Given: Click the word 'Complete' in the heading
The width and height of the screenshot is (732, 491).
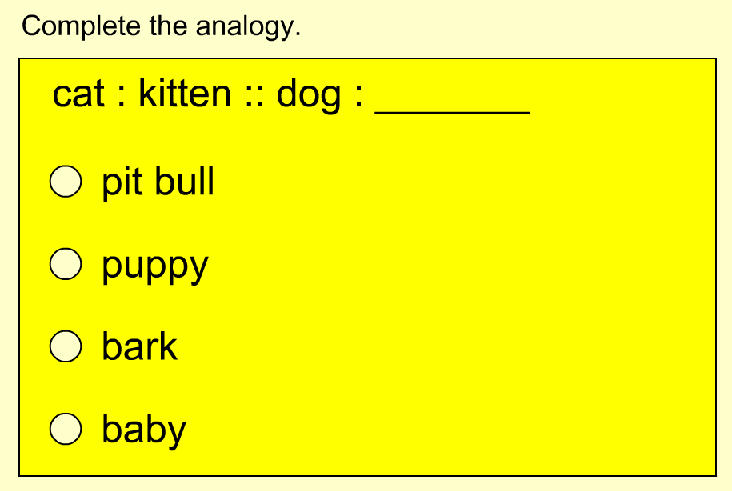Looking at the screenshot, I should pyautogui.click(x=81, y=27).
